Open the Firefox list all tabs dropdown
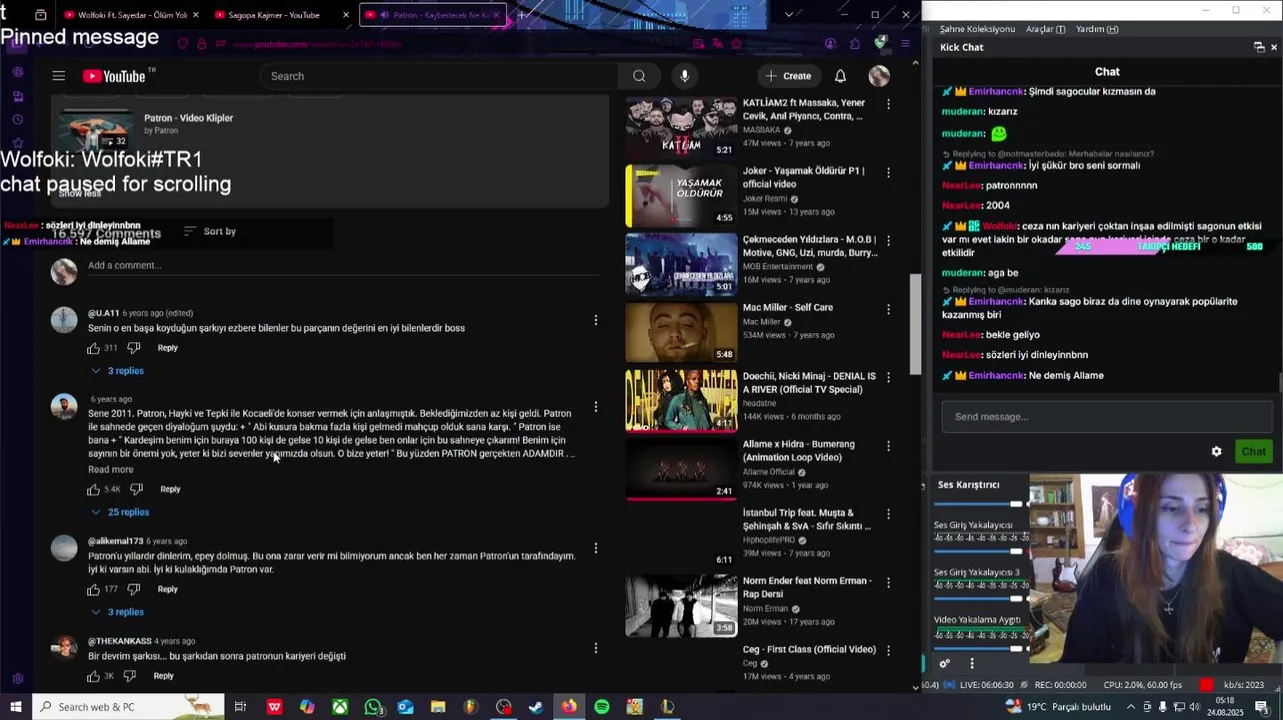Screen dimensions: 1283x720 click(x=789, y=15)
